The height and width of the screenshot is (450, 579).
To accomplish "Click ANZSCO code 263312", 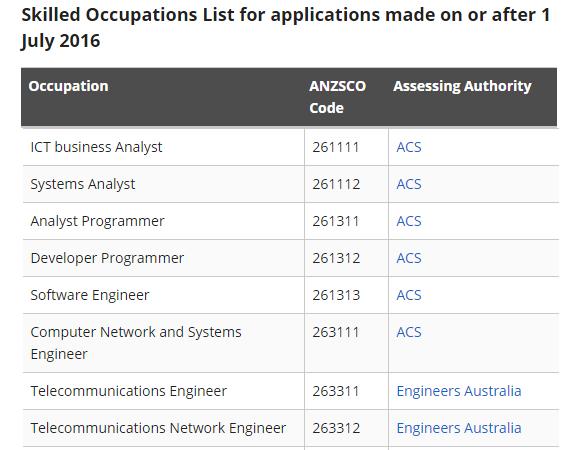I will (x=336, y=428).
